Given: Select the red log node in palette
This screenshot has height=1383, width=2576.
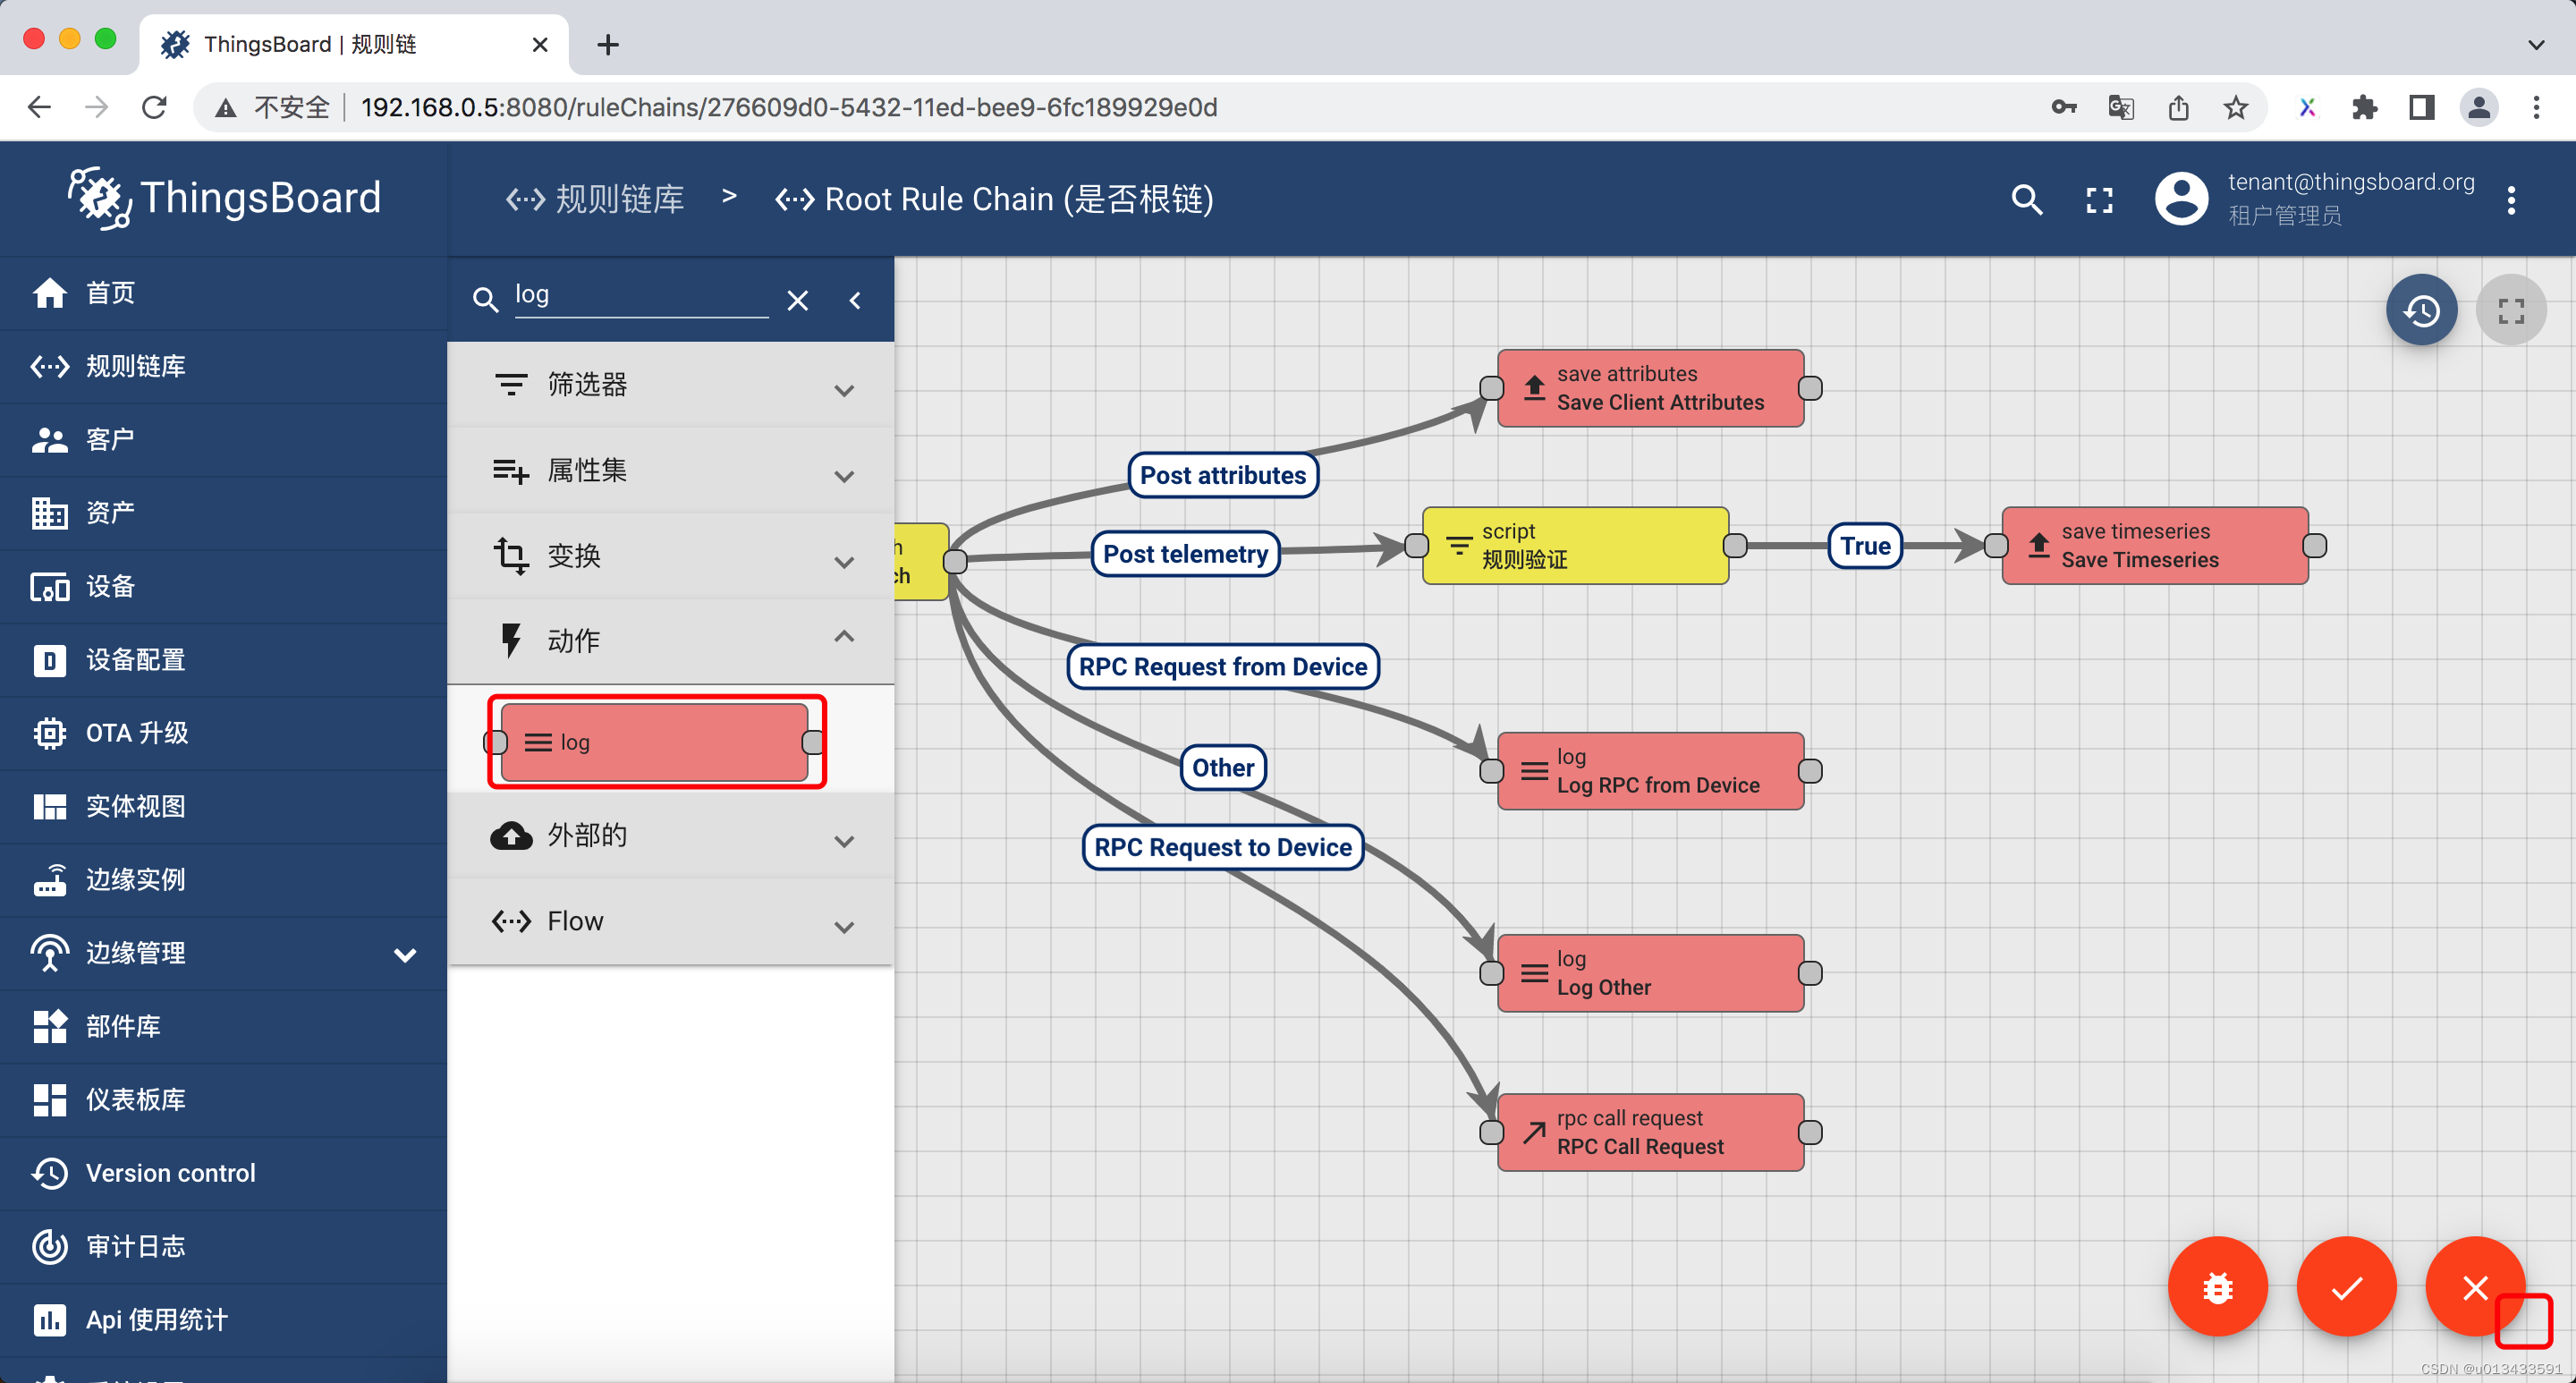Looking at the screenshot, I should point(654,742).
